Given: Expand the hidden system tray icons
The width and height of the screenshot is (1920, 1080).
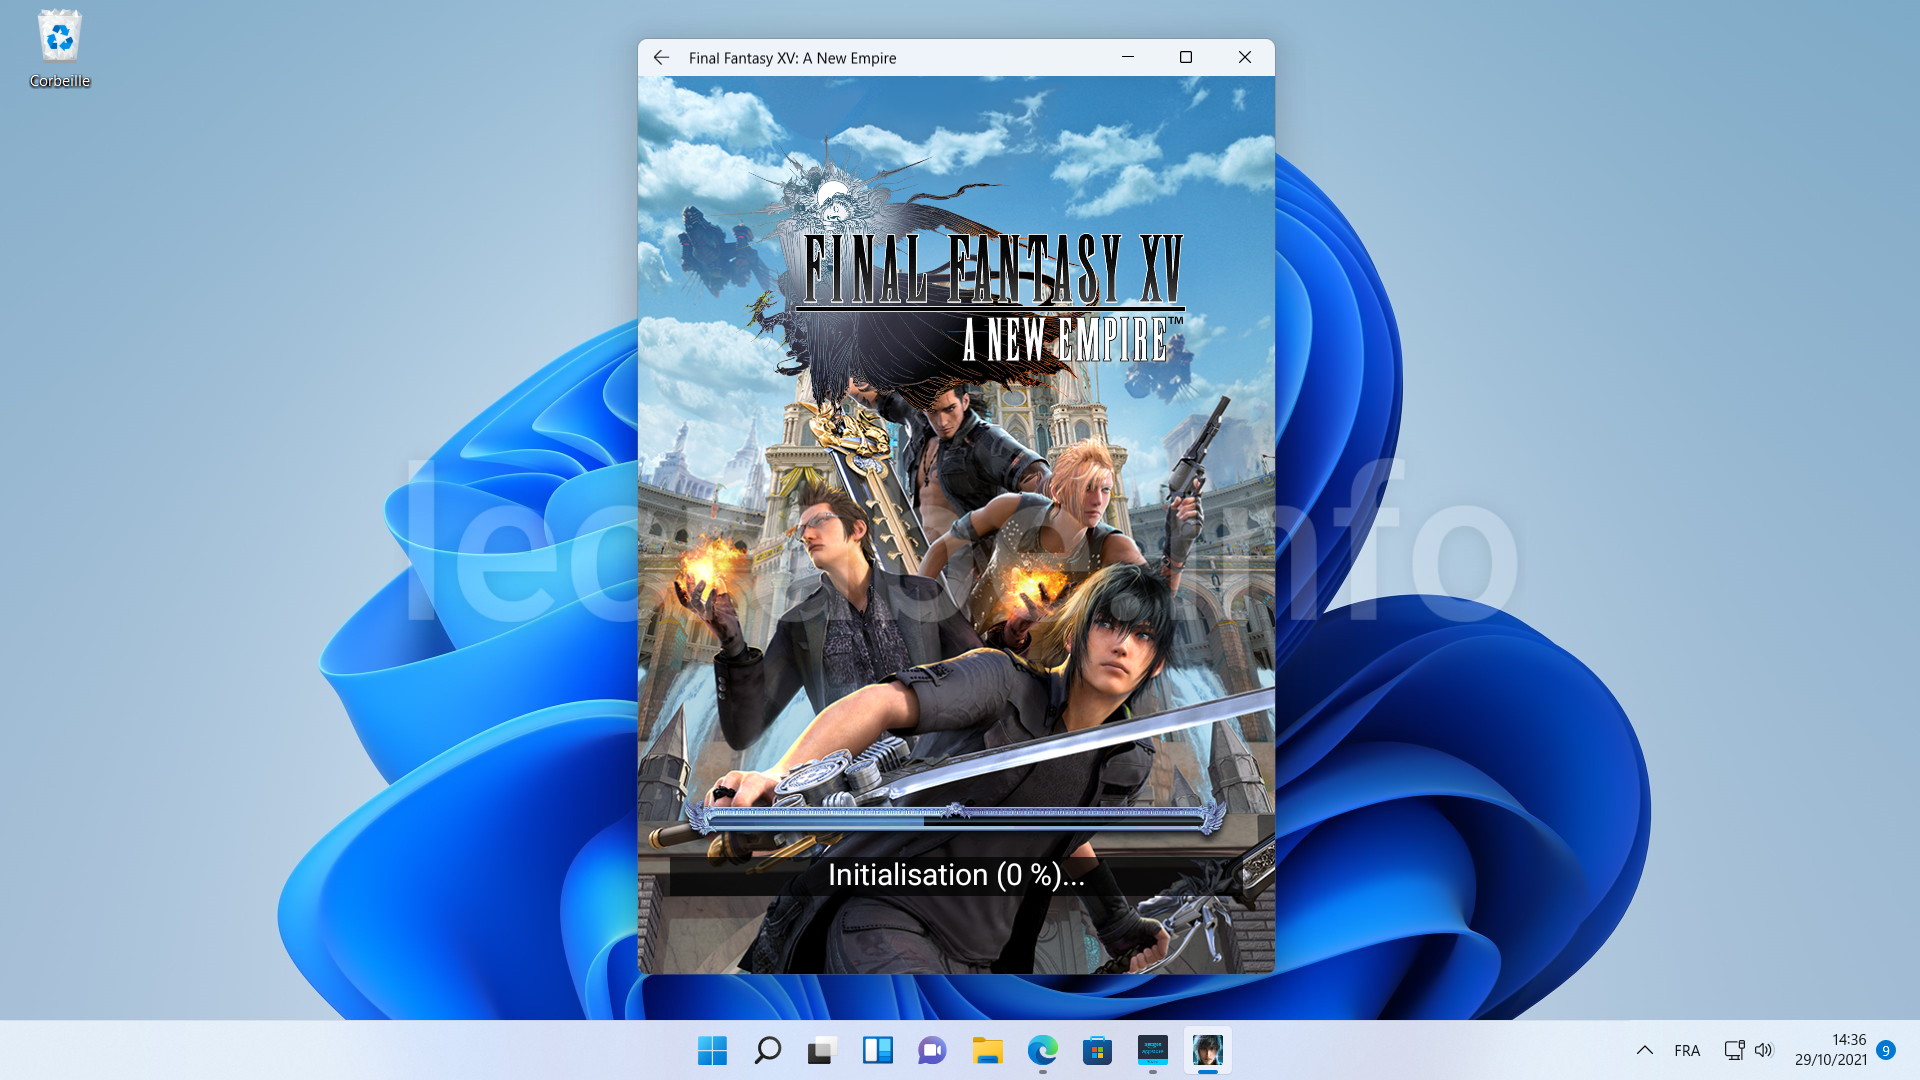Looking at the screenshot, I should click(1644, 1050).
